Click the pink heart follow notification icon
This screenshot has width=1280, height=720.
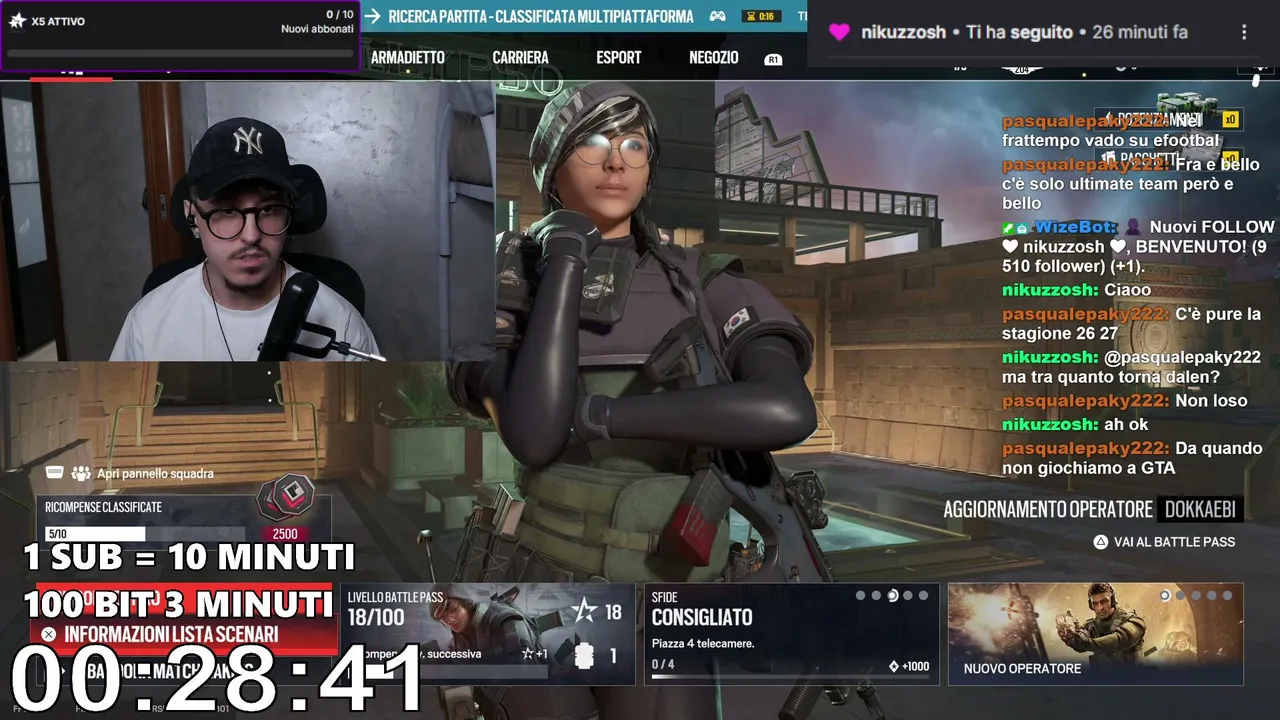tap(840, 32)
